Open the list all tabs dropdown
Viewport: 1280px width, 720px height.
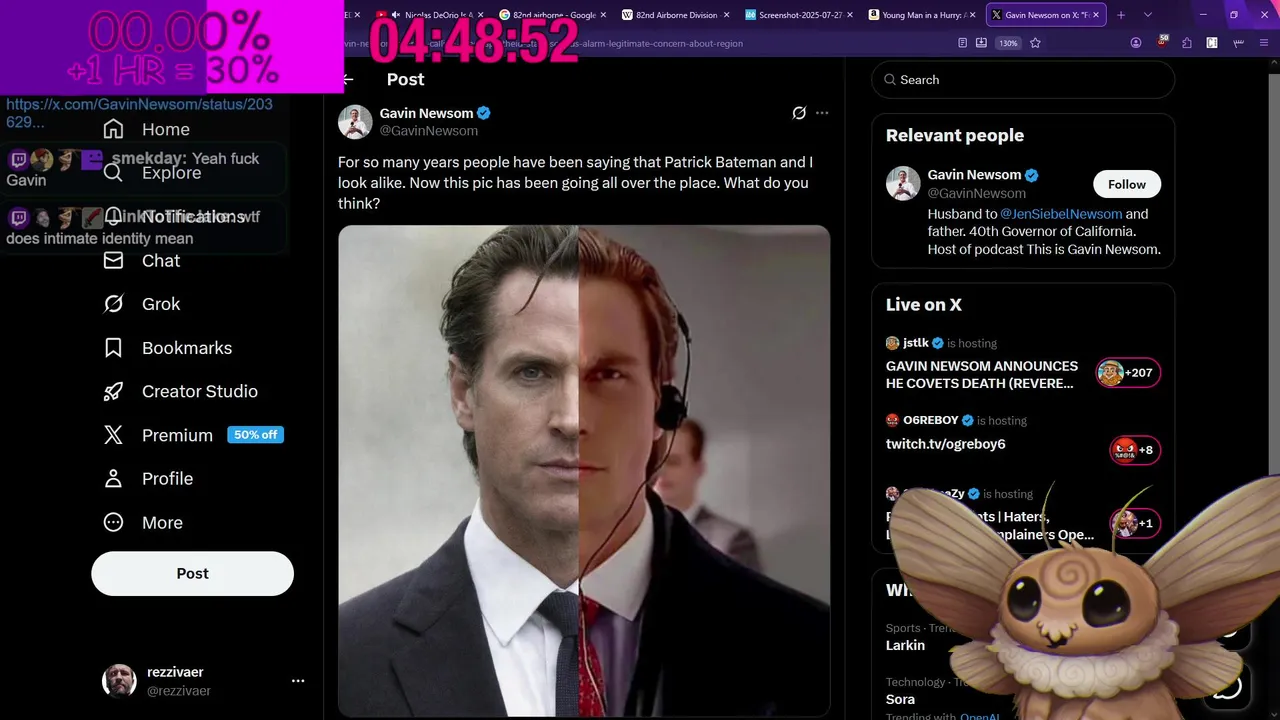click(1148, 15)
